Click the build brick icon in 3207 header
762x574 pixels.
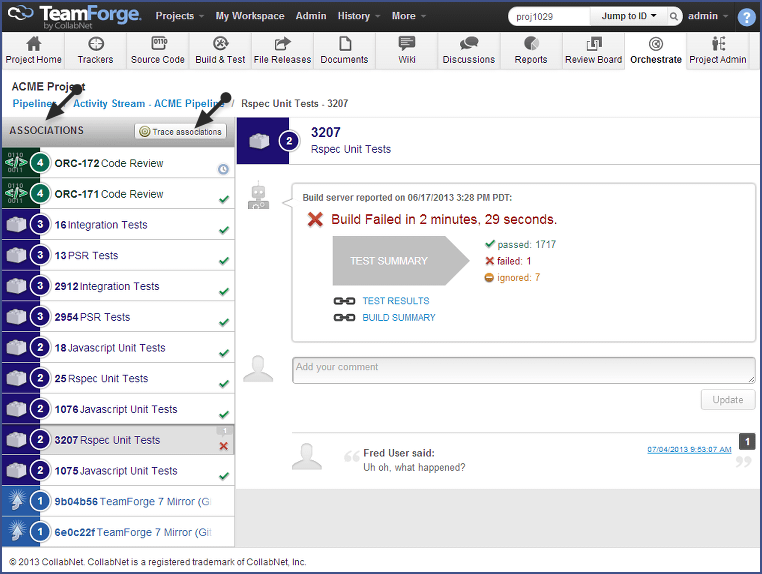tap(259, 141)
